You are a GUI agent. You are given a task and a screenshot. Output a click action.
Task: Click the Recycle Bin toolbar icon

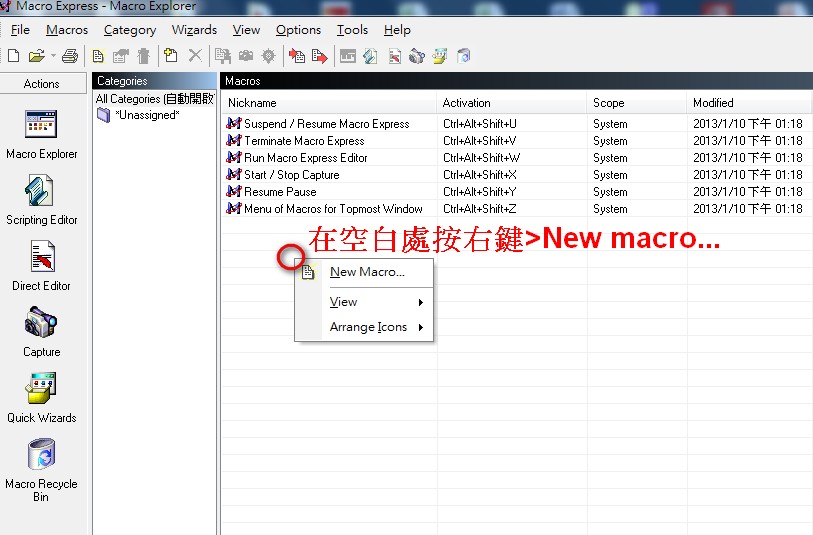pyautogui.click(x=464, y=55)
